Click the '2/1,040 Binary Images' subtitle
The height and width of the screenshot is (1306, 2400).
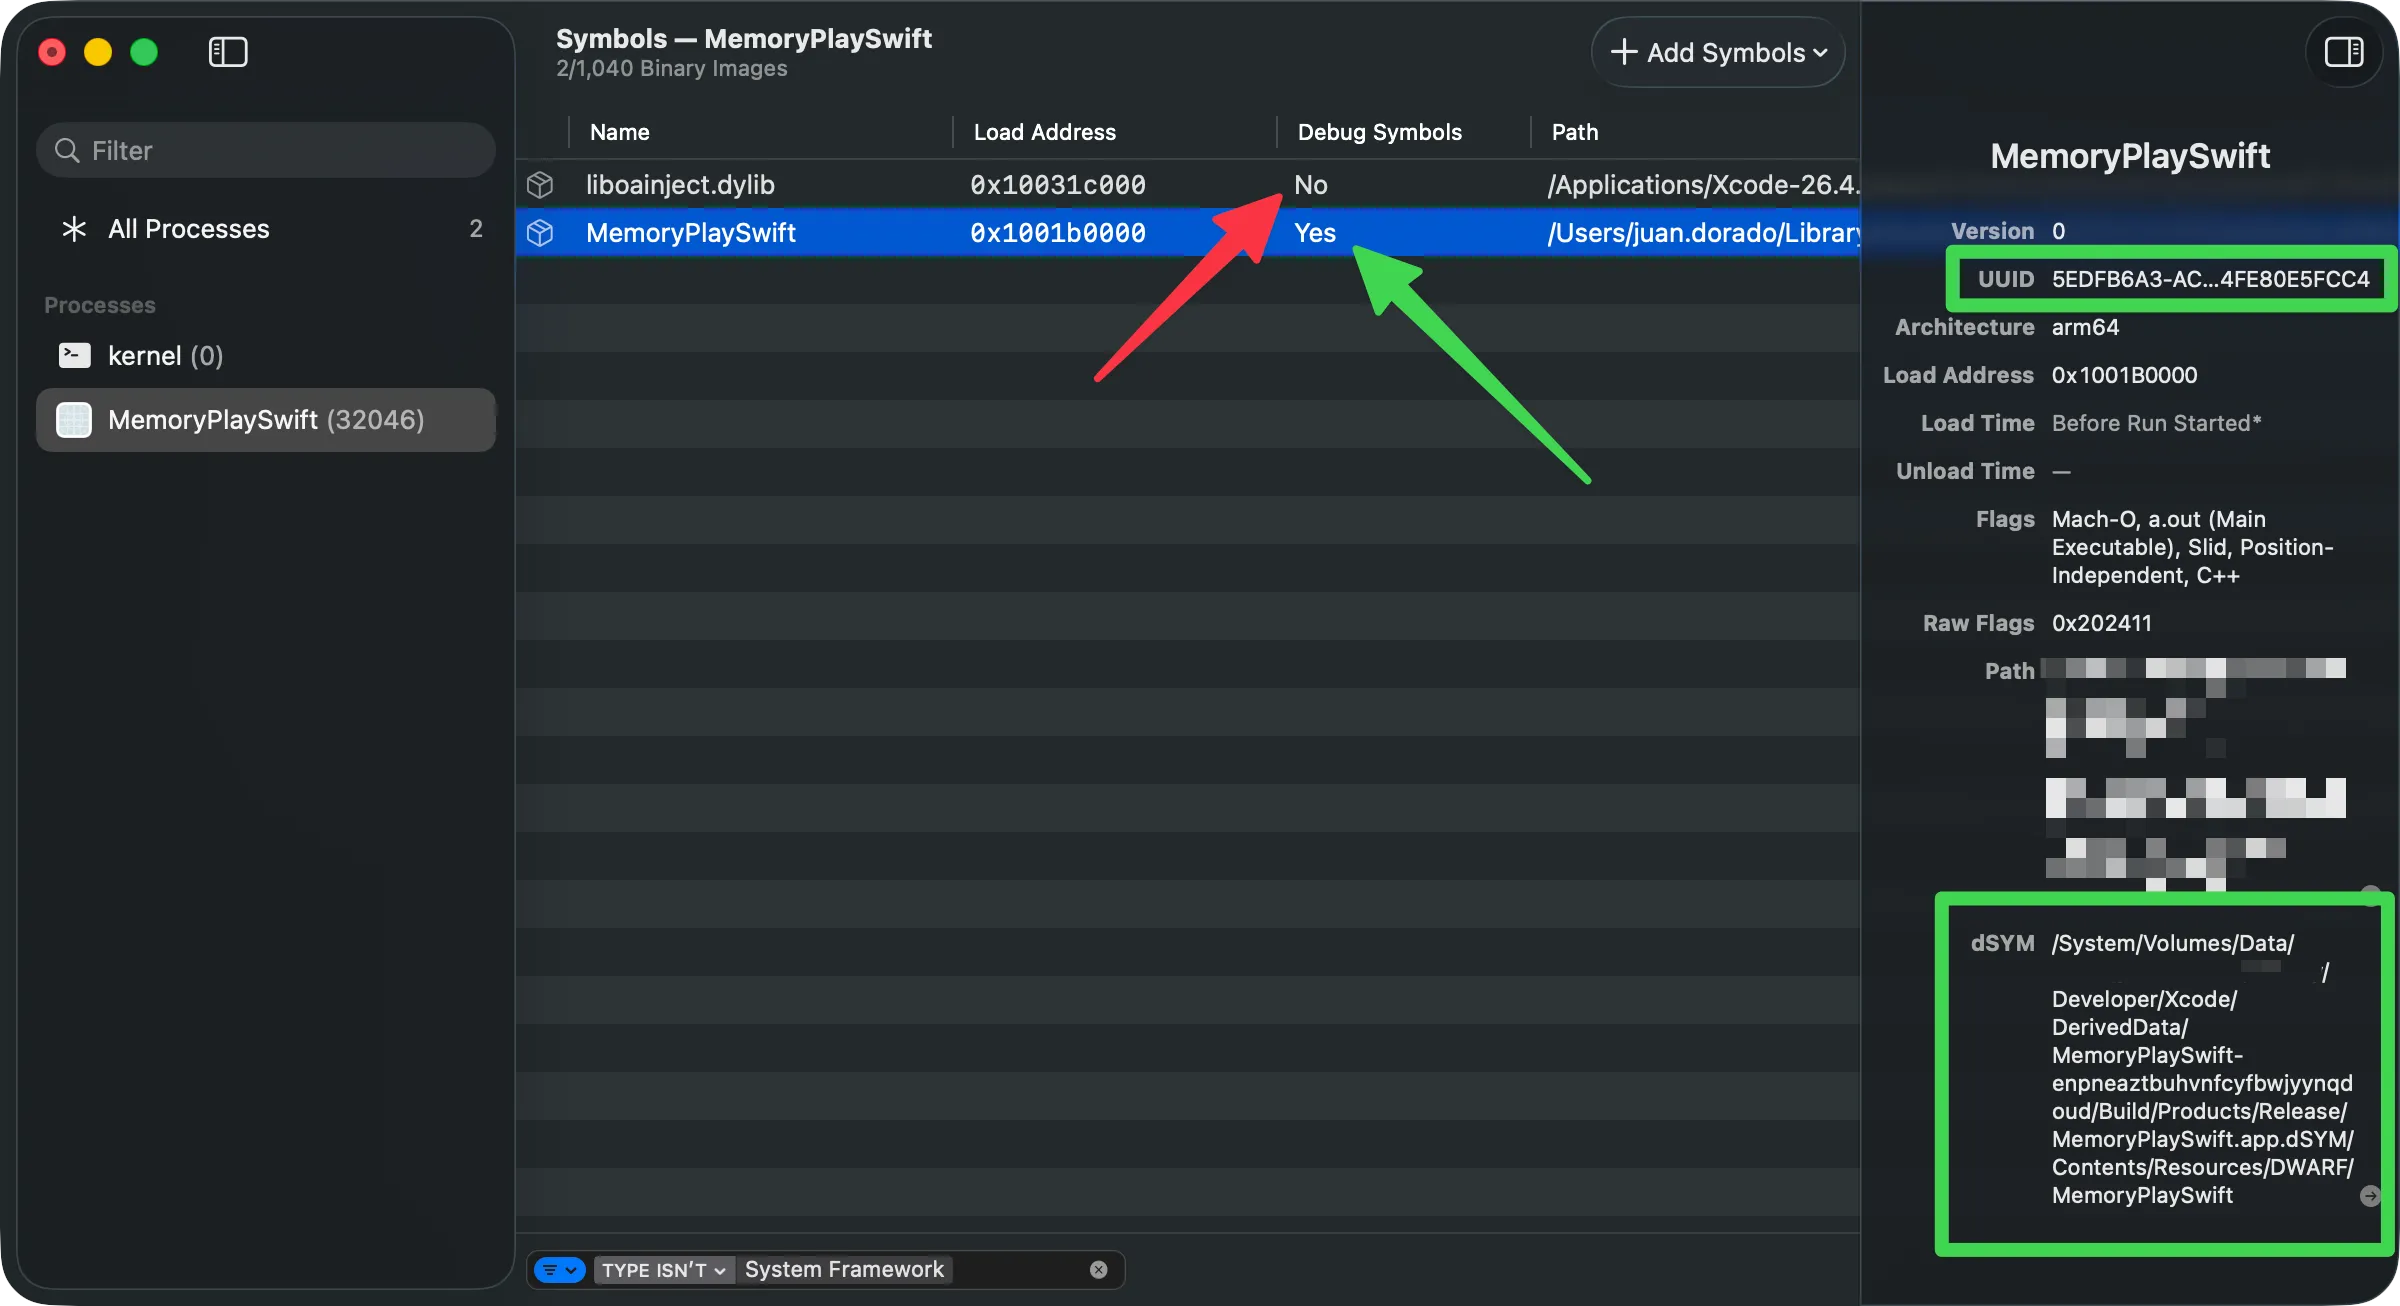[x=672, y=68]
